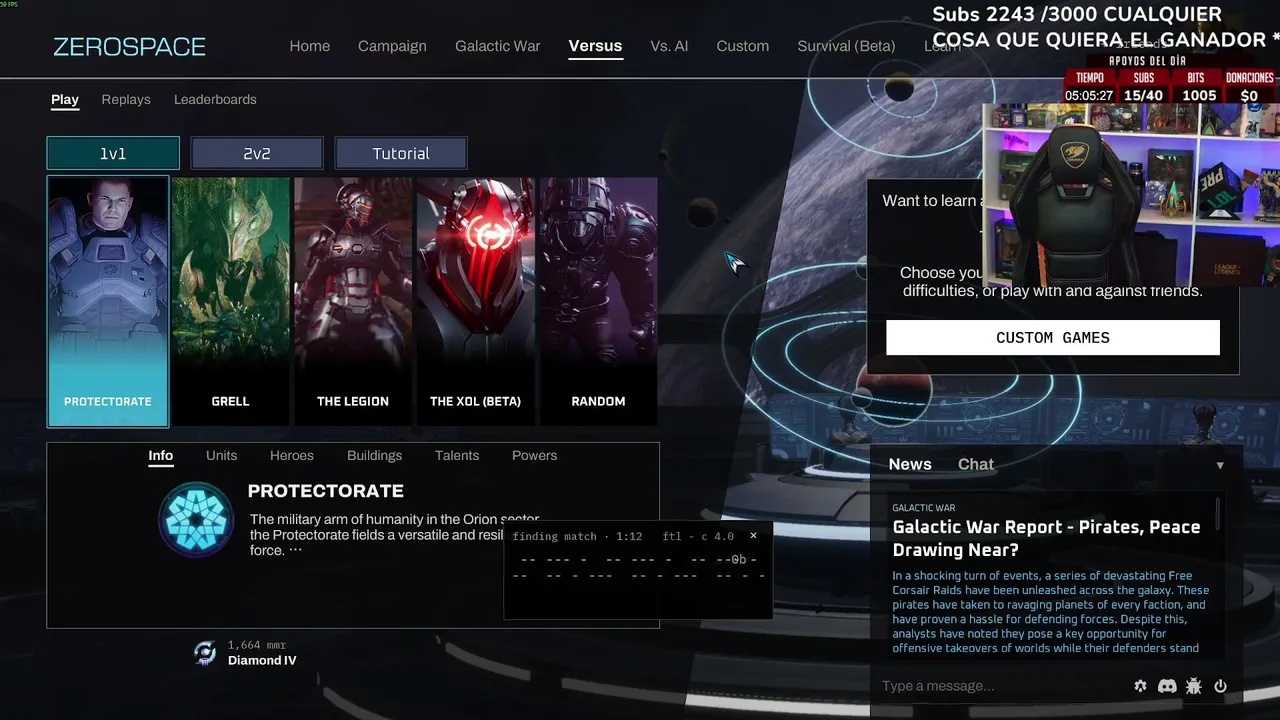This screenshot has height=720, width=1280.
Task: Click the '1,664 mmr' rating text
Action: pyautogui.click(x=257, y=645)
